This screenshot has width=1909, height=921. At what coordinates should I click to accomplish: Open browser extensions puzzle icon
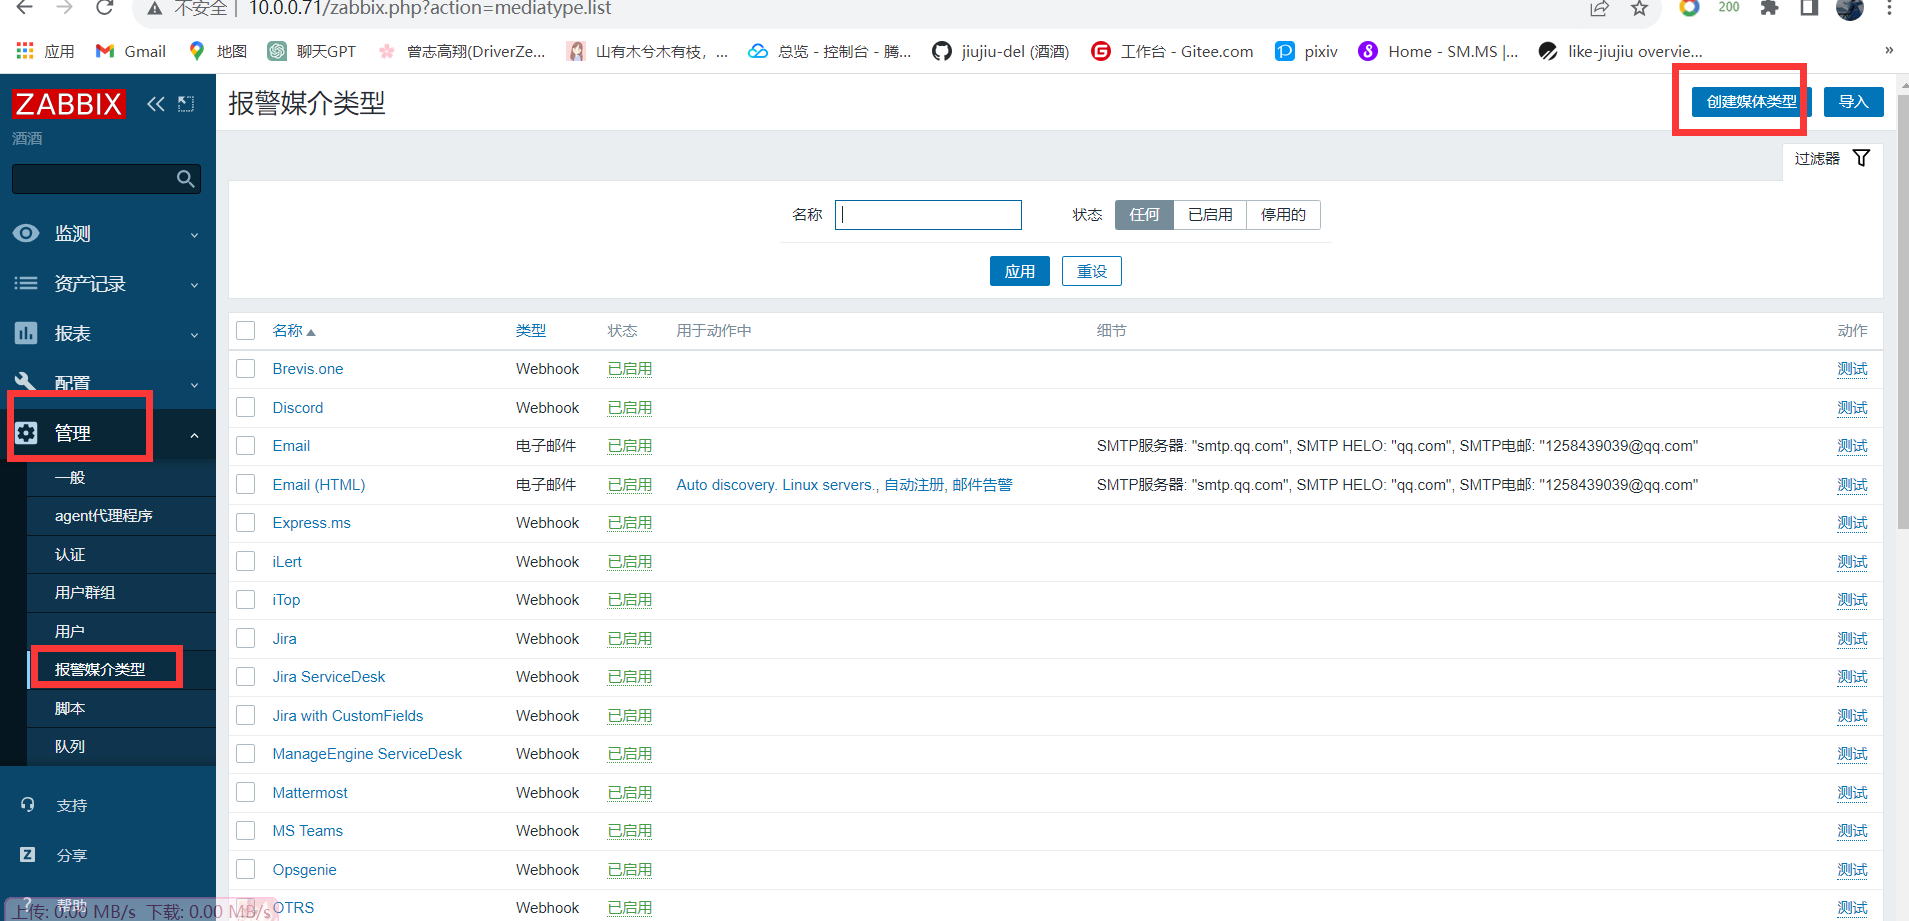pyautogui.click(x=1769, y=8)
